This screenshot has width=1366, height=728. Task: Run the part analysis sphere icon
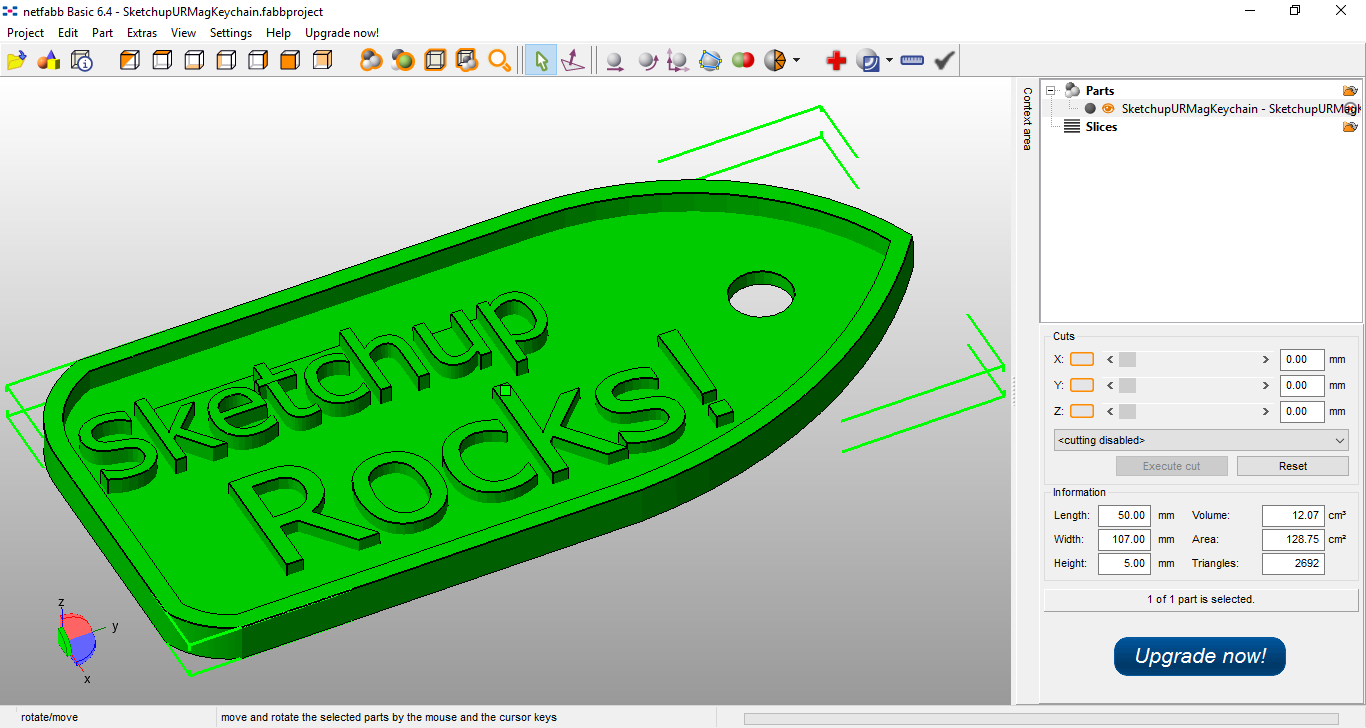click(868, 61)
